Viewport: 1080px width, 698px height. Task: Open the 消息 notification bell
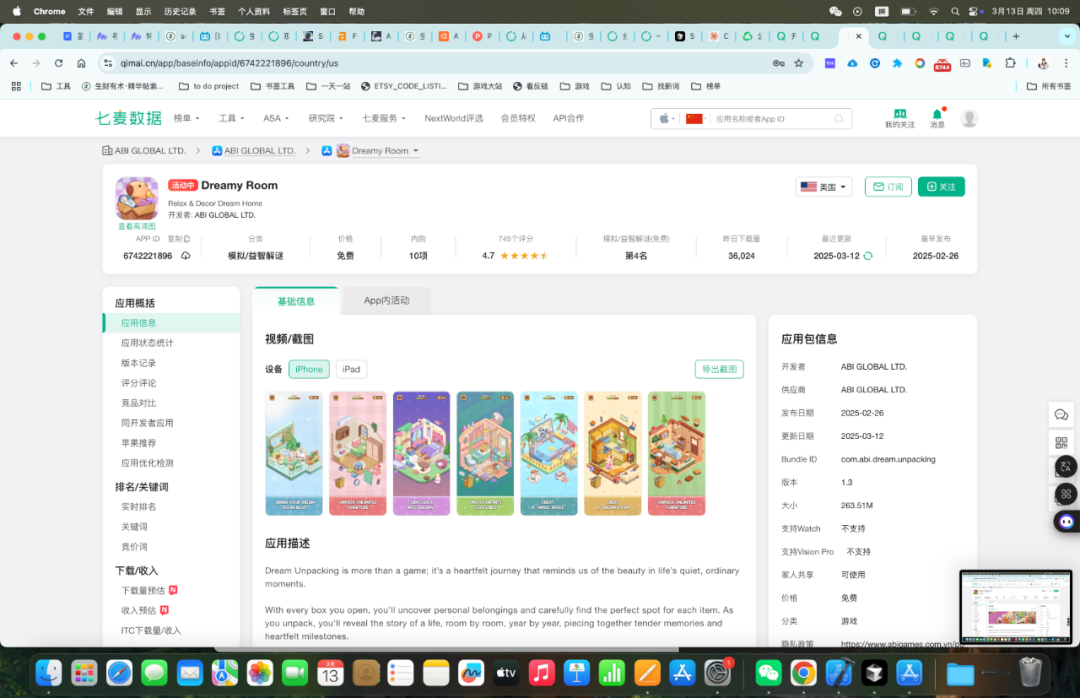pyautogui.click(x=937, y=118)
